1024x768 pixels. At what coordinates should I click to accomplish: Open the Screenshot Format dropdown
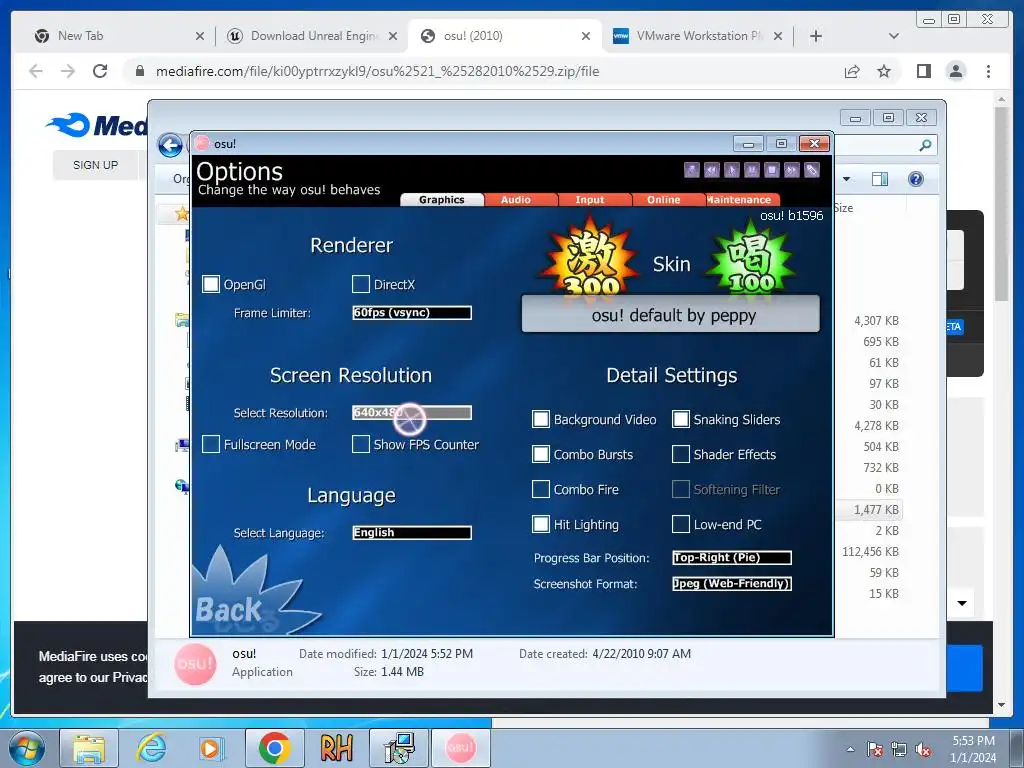(x=732, y=584)
